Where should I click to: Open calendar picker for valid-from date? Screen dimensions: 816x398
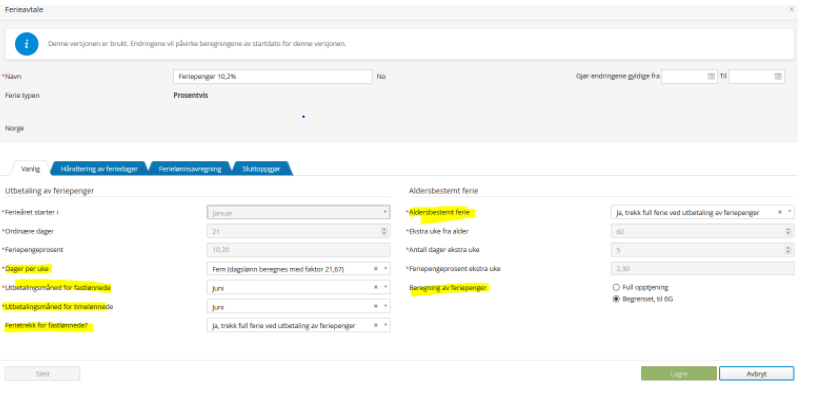[x=711, y=76]
